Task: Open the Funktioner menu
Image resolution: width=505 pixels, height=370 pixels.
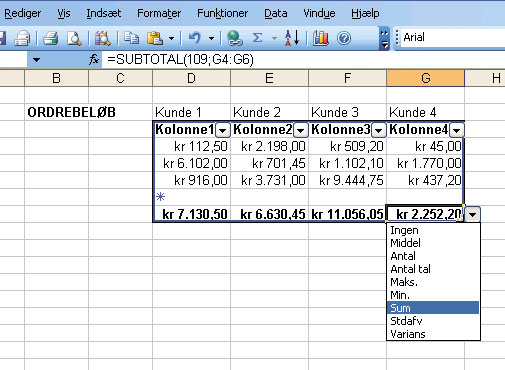Action: [x=222, y=13]
